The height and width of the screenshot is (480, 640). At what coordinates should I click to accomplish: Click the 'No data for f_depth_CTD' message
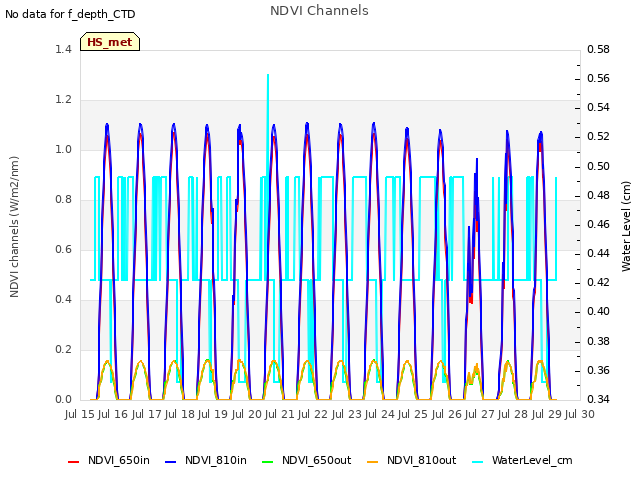coord(70,14)
